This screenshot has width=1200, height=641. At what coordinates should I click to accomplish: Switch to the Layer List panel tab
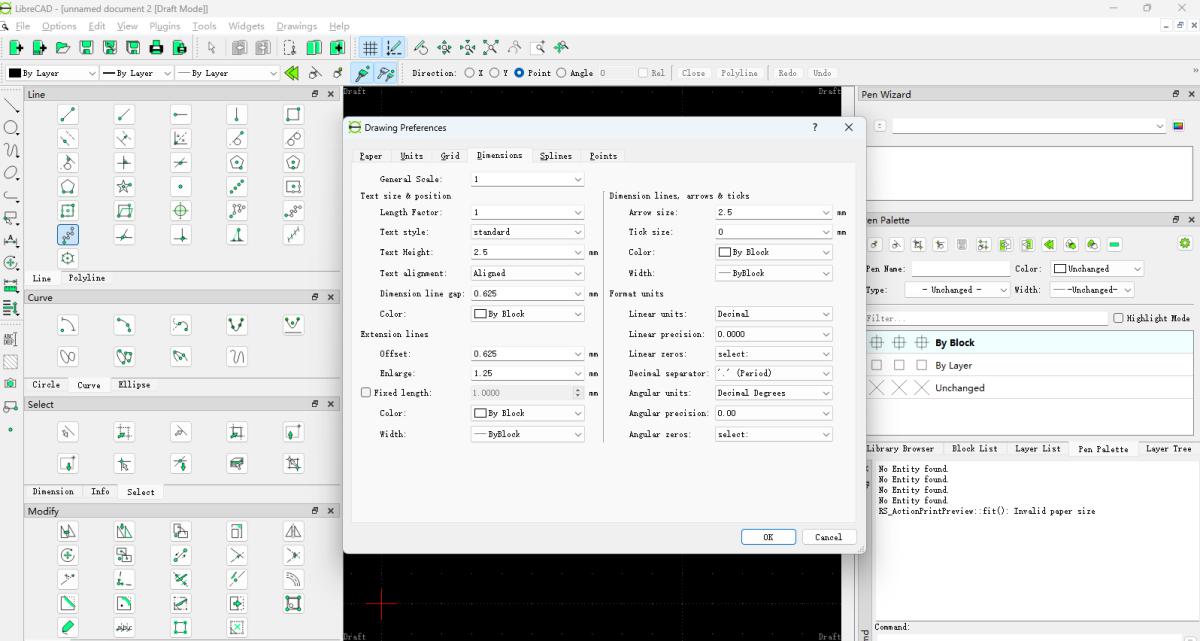tap(1038, 448)
